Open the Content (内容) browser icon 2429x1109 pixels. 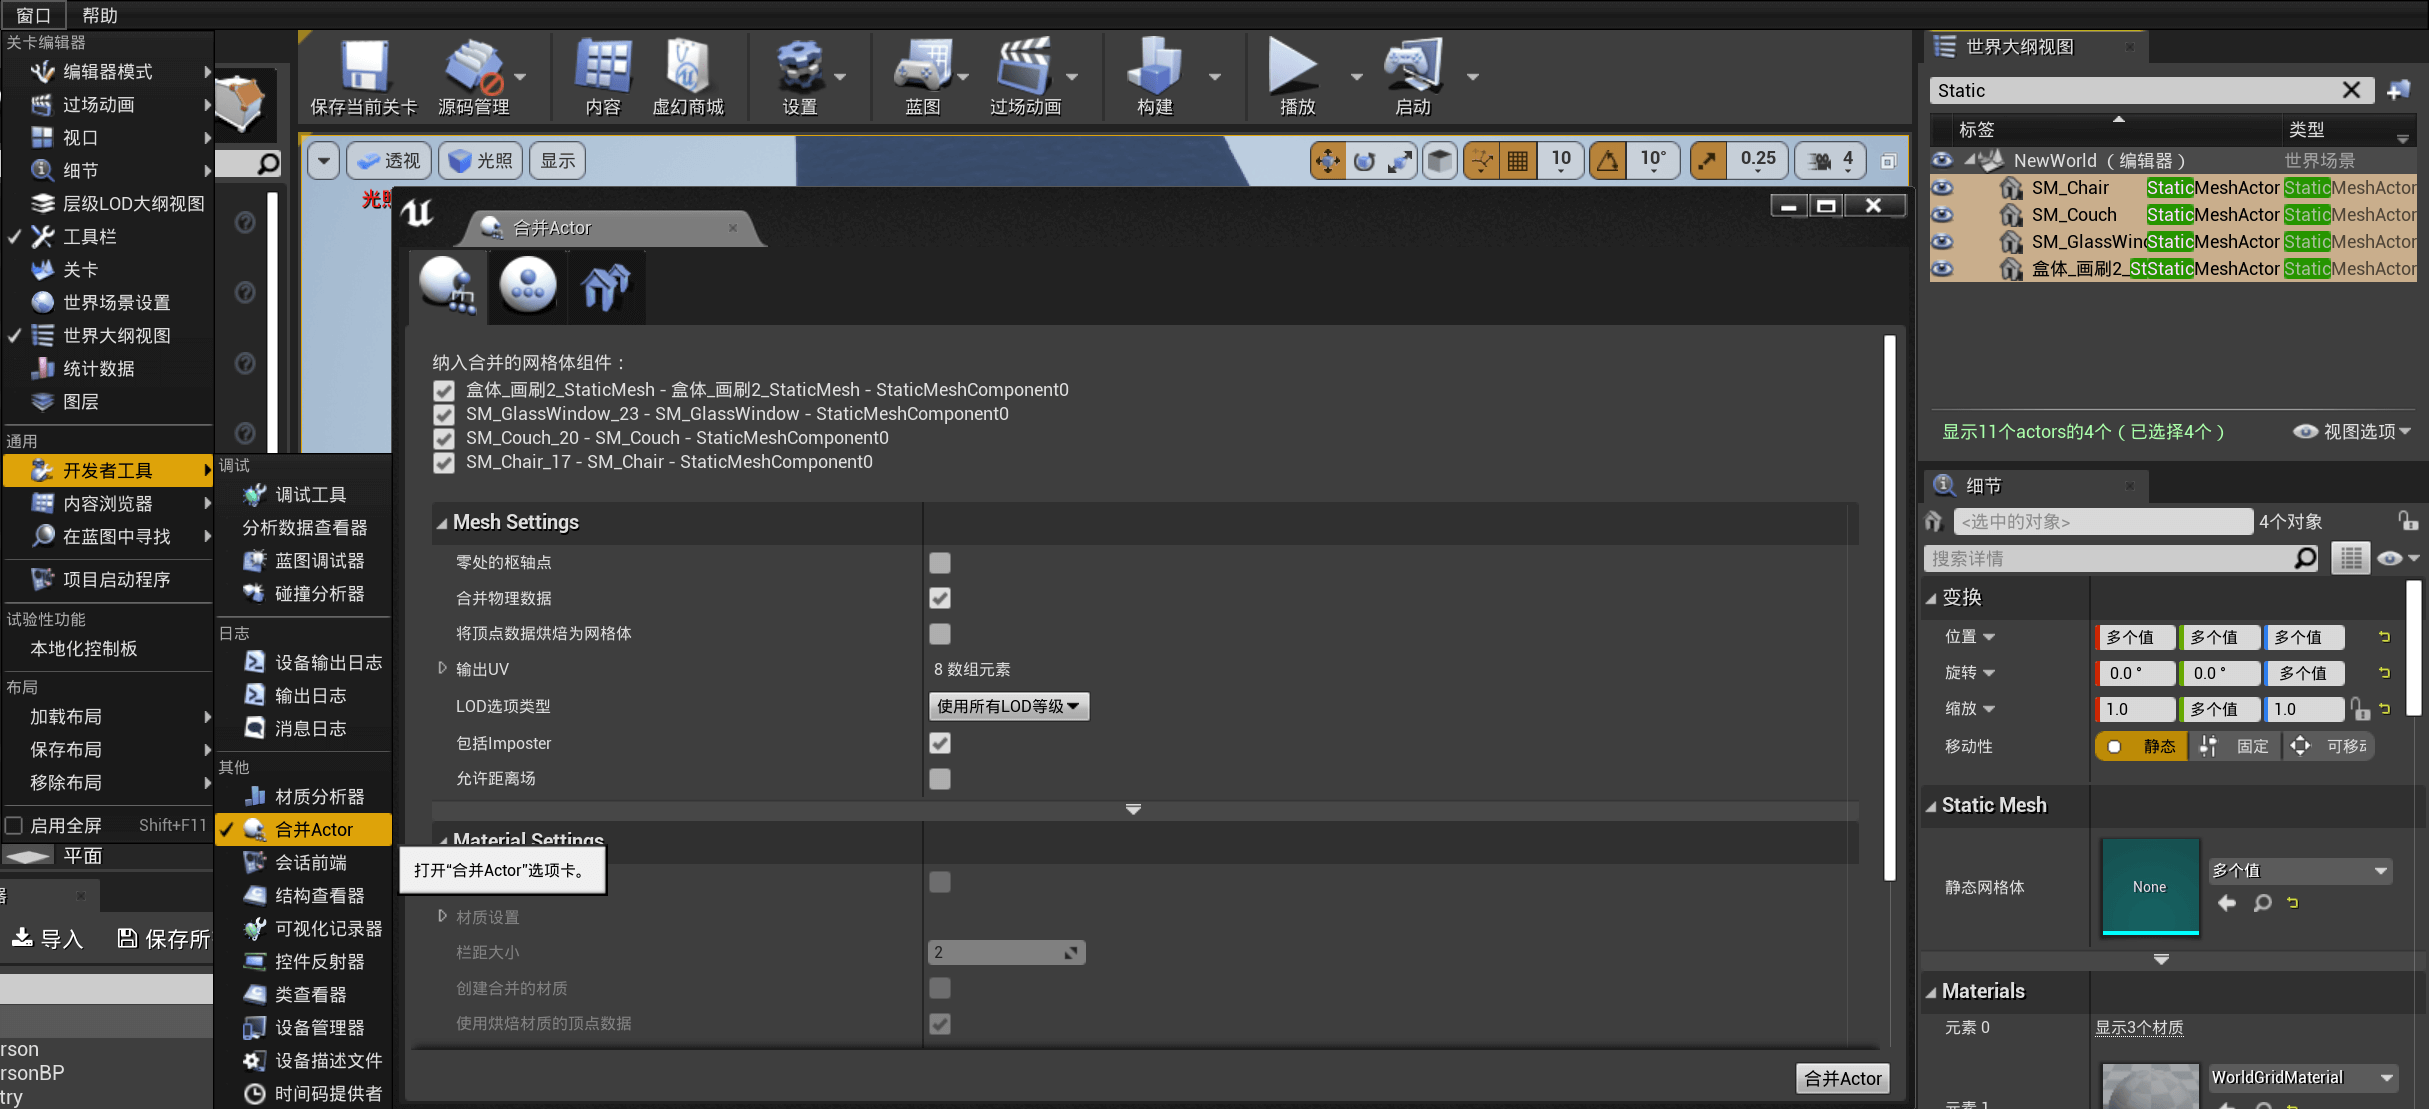coord(603,77)
